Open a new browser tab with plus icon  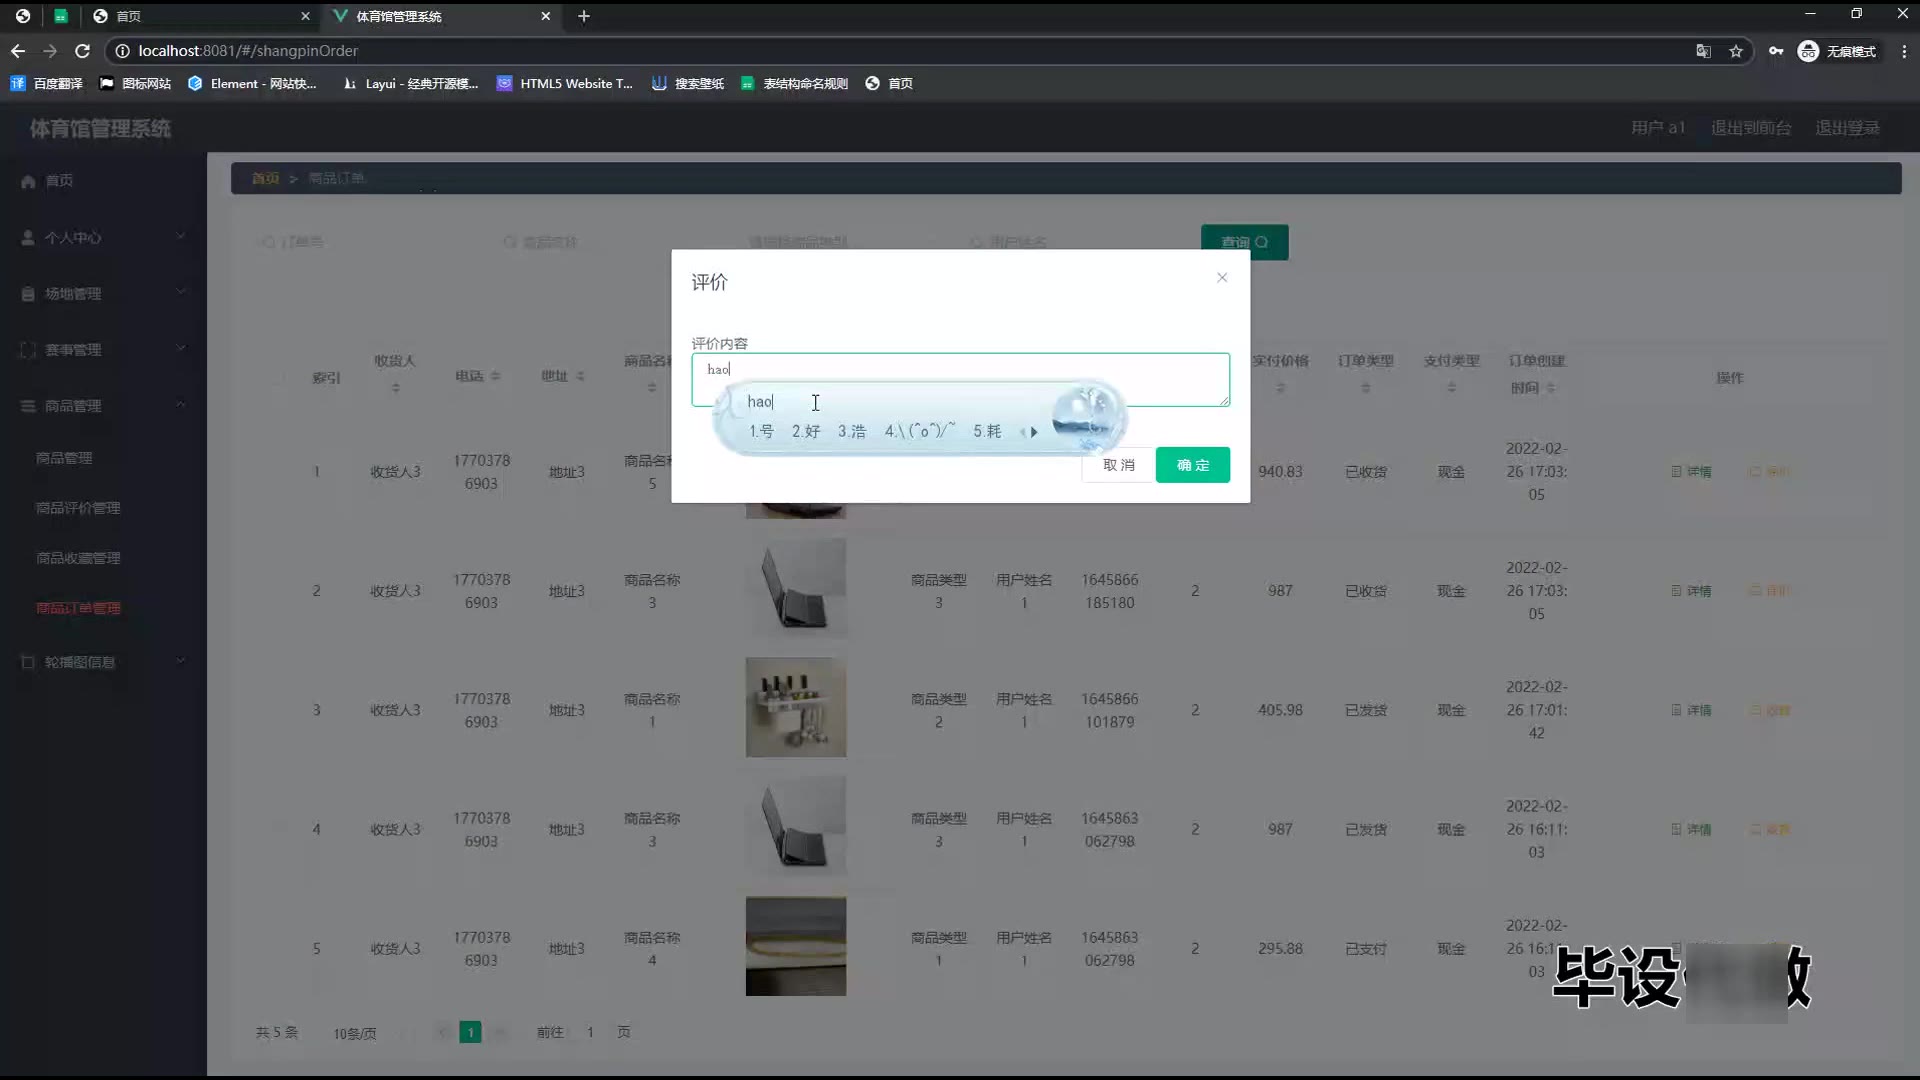(584, 16)
